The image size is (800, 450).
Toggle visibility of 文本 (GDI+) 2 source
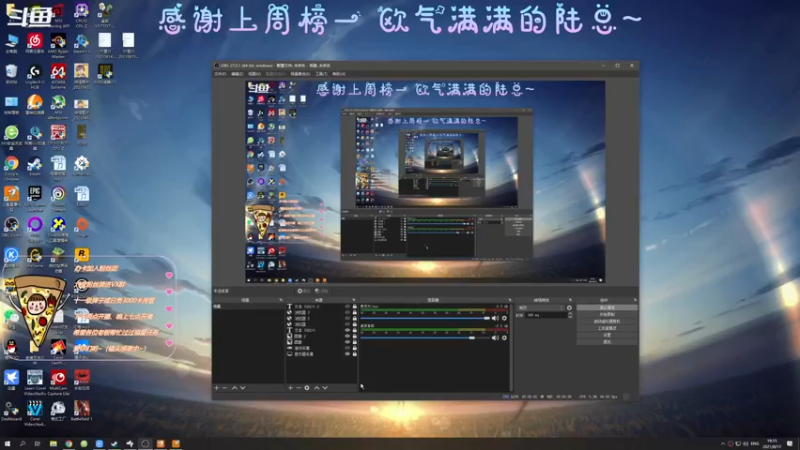pyautogui.click(x=347, y=307)
